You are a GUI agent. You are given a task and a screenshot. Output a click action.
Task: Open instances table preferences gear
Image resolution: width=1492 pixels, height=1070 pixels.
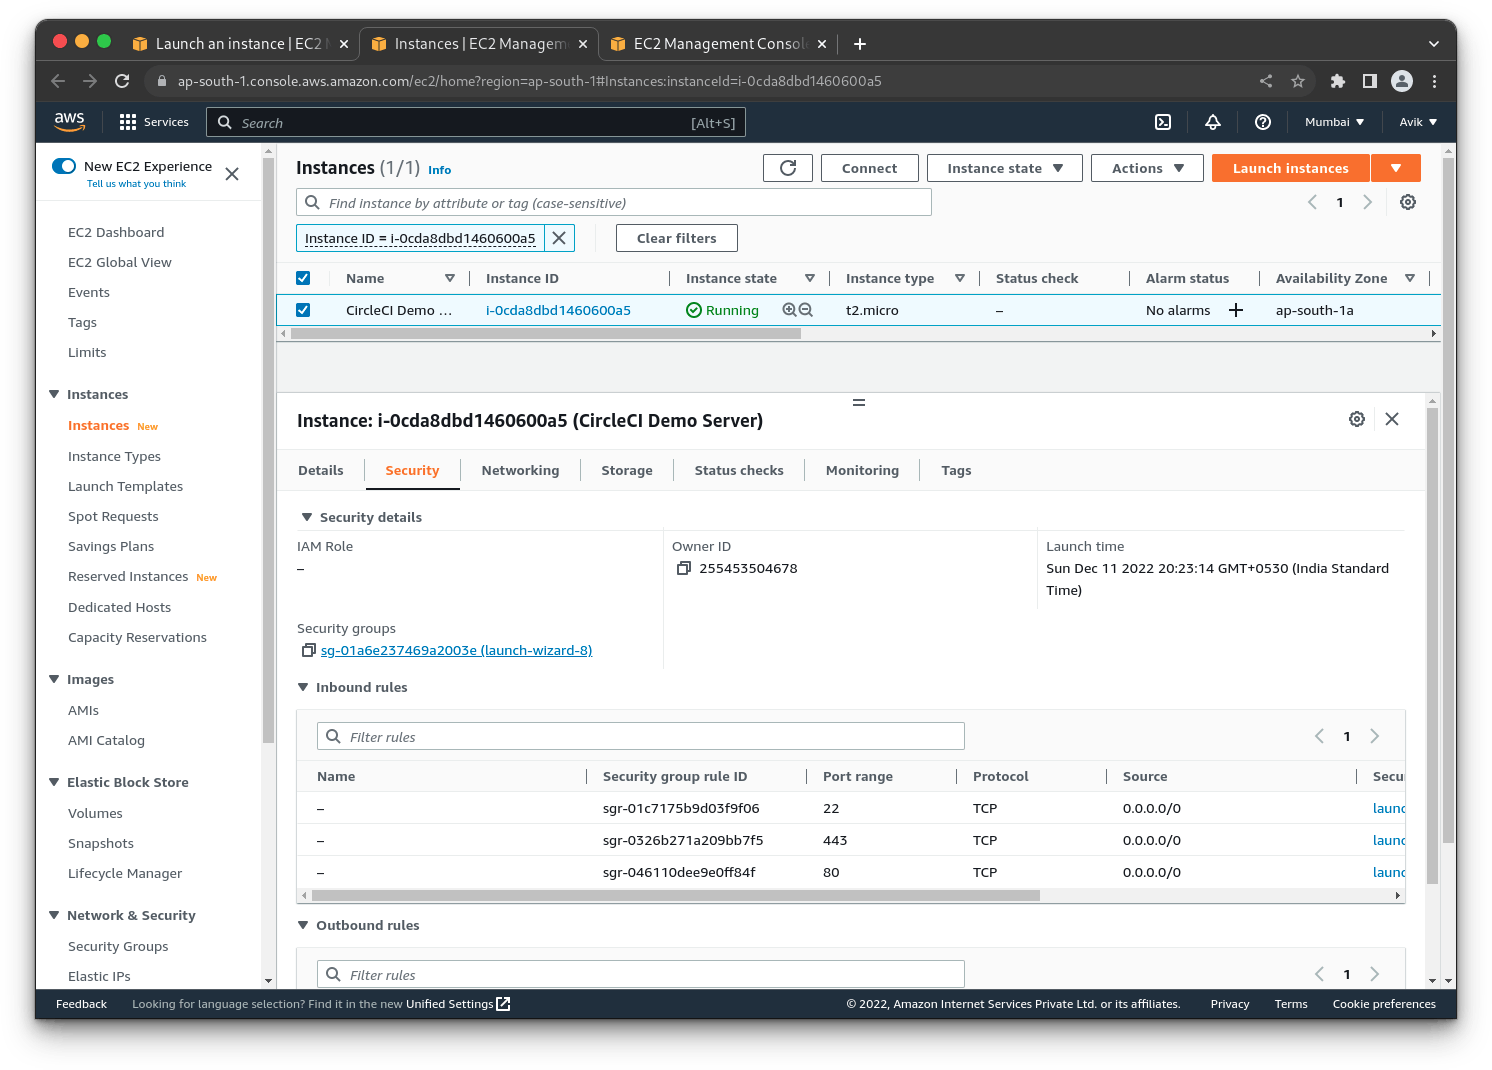tap(1408, 201)
